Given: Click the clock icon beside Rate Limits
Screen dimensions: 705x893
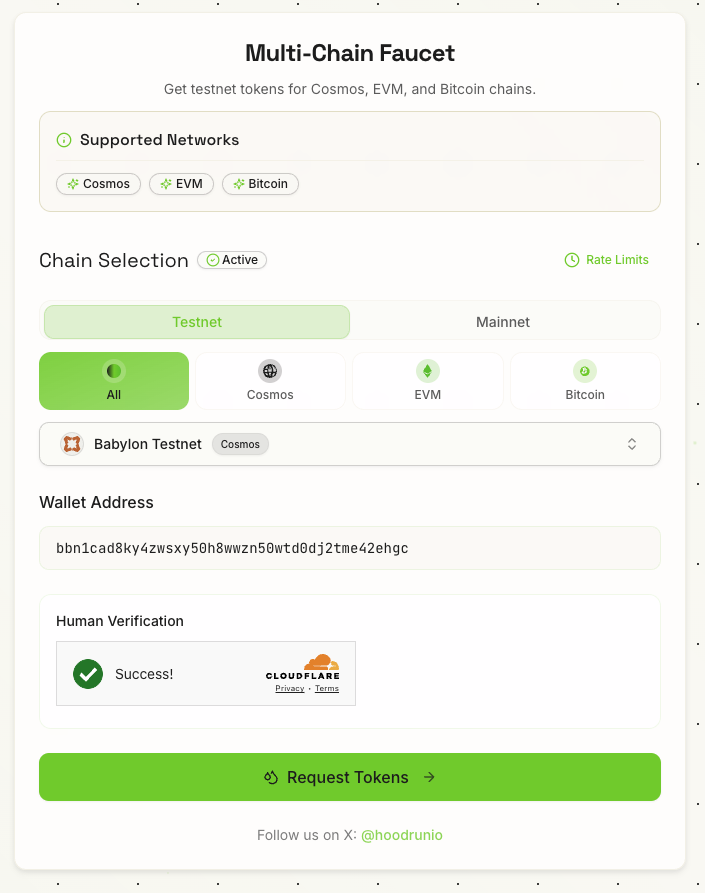Looking at the screenshot, I should [x=572, y=260].
